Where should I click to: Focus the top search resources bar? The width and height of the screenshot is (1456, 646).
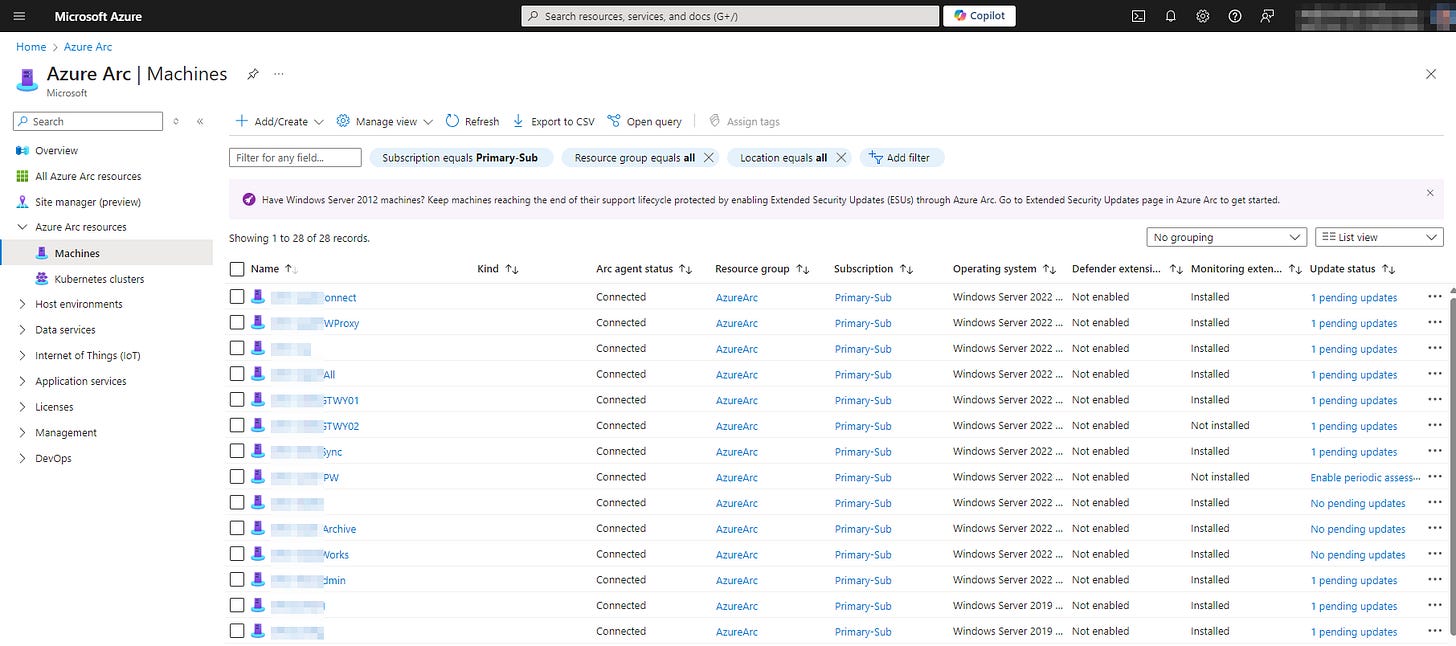[730, 16]
